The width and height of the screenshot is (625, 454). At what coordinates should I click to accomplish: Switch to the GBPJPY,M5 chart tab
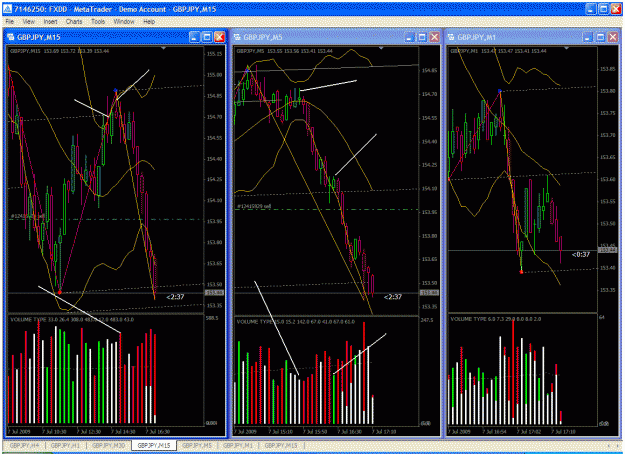(197, 445)
